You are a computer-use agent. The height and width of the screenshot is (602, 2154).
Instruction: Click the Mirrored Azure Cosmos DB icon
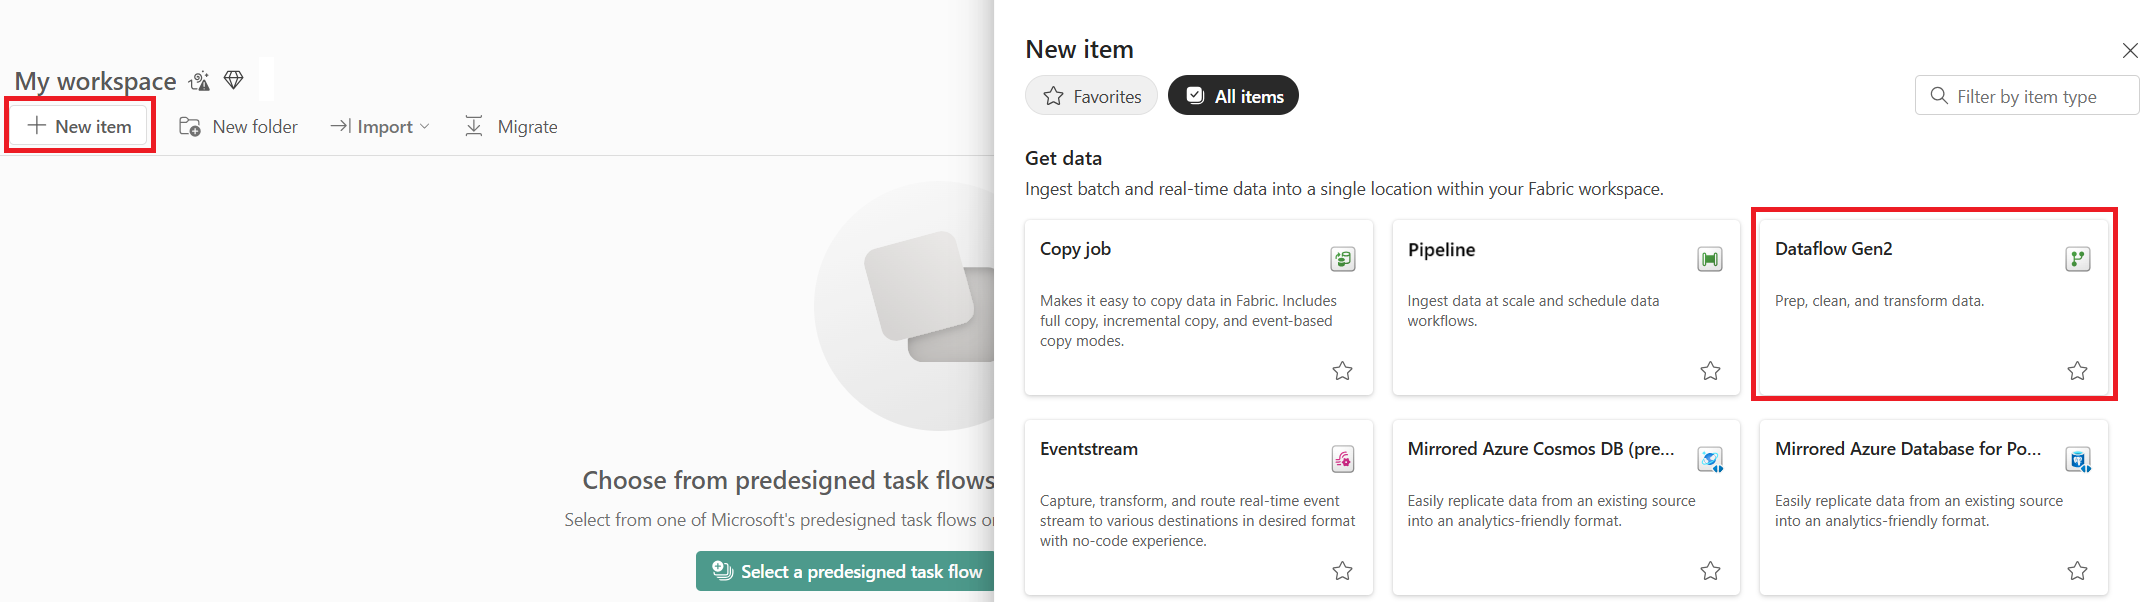tap(1710, 459)
